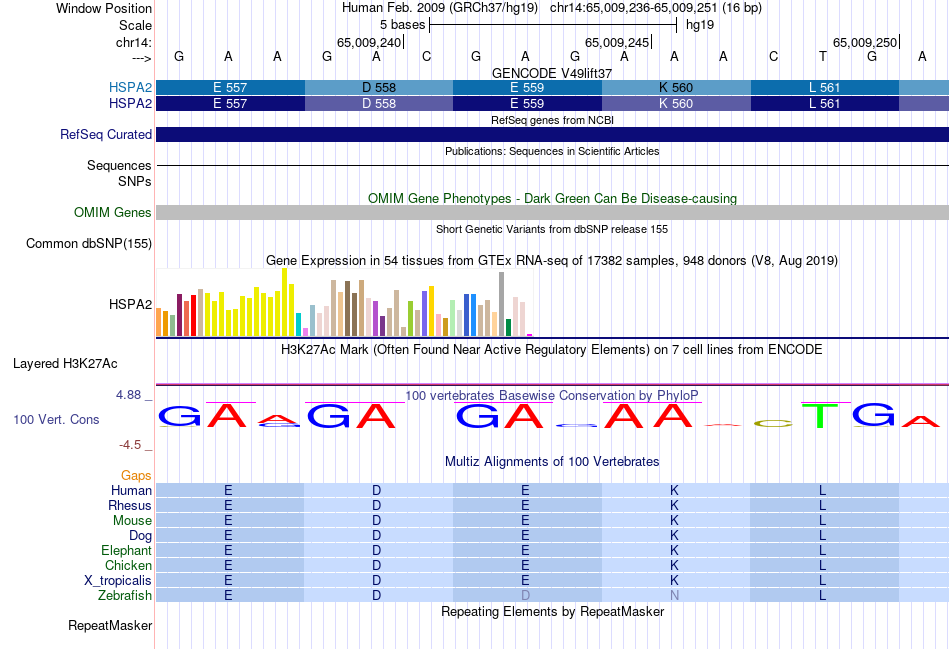
Task: Click the light blue HSPA2 gene track label
Action: pyautogui.click(x=130, y=87)
